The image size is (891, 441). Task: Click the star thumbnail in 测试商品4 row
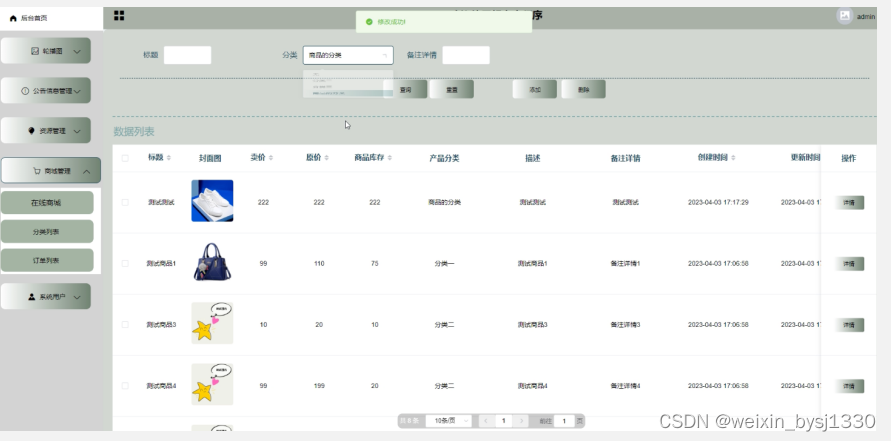(213, 385)
